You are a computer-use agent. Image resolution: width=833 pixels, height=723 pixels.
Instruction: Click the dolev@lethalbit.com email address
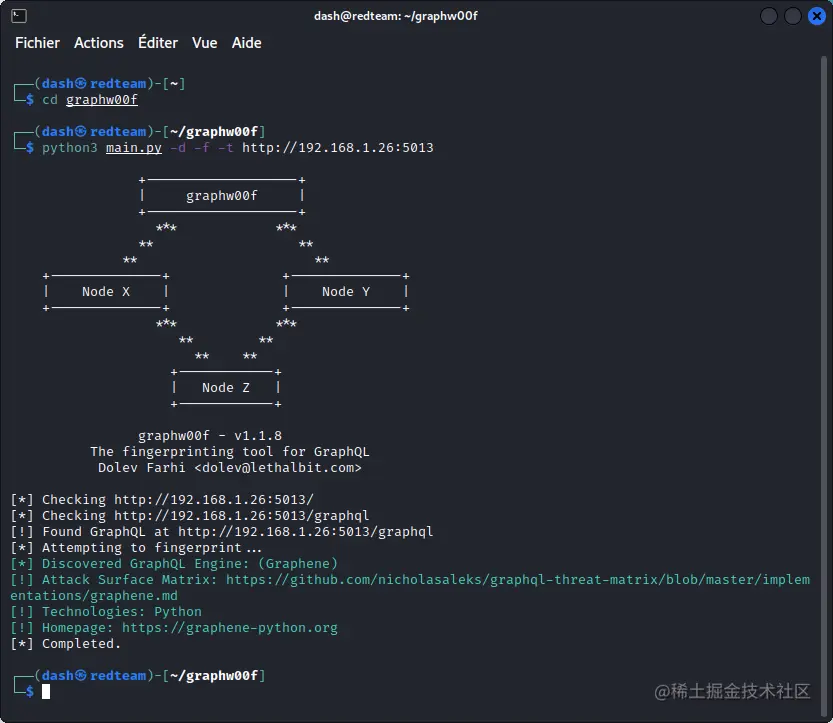(278, 467)
